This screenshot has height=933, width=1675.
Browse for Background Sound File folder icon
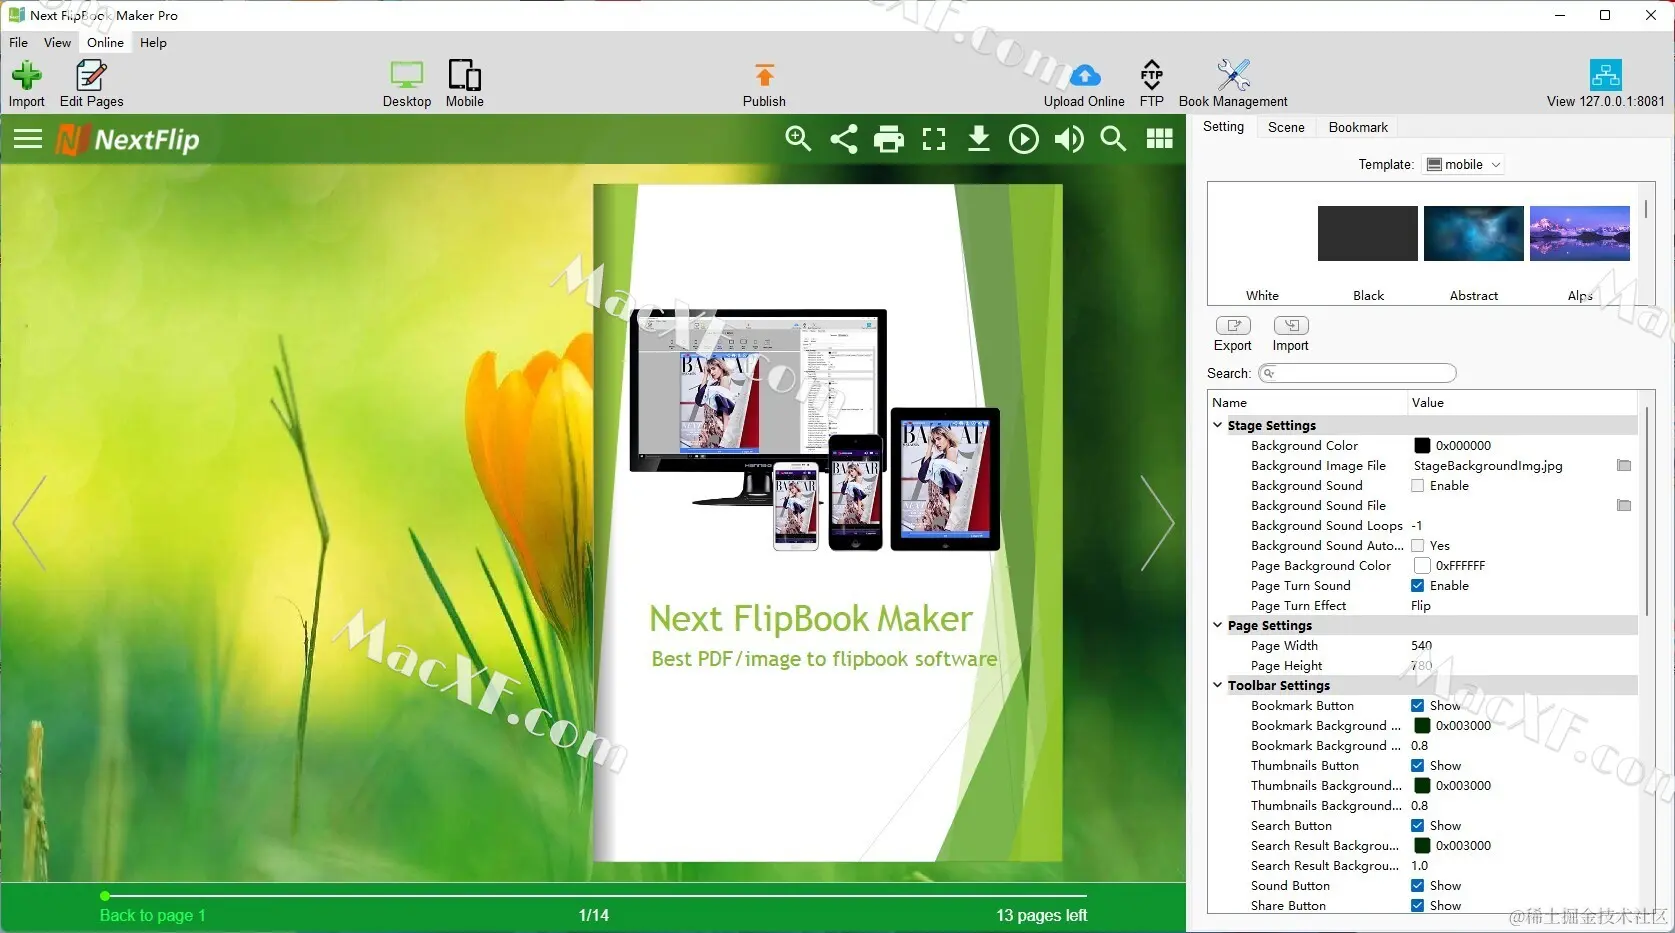(1624, 506)
